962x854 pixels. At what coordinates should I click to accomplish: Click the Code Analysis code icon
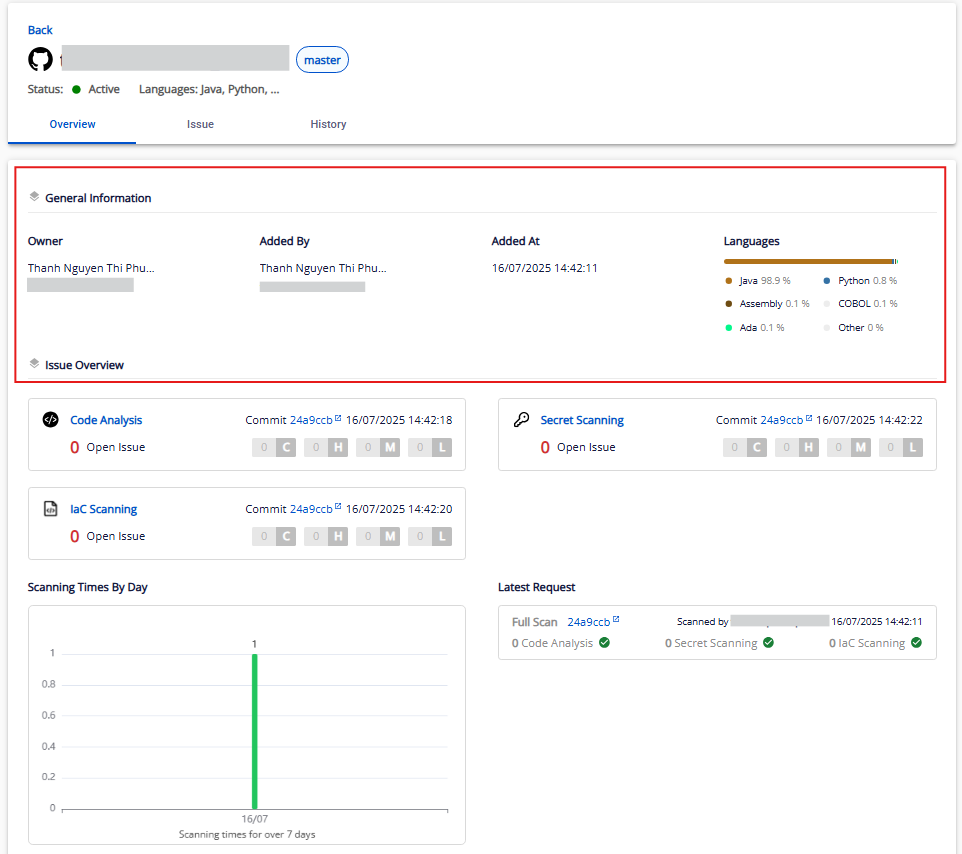50,420
